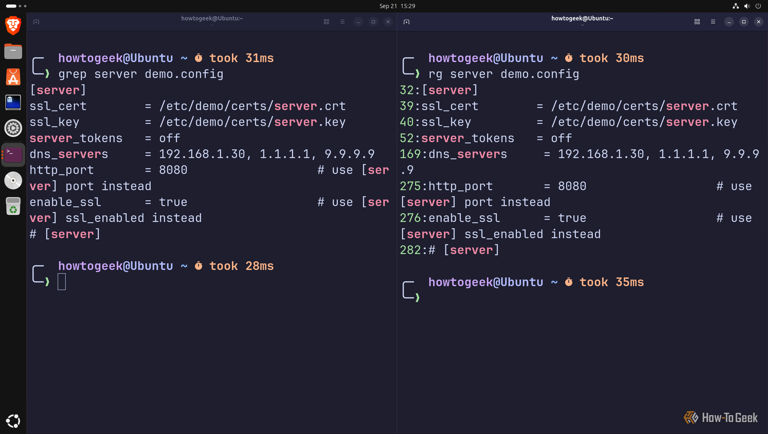Add a new tab in the left terminal window
The image size is (768, 434).
(x=36, y=22)
